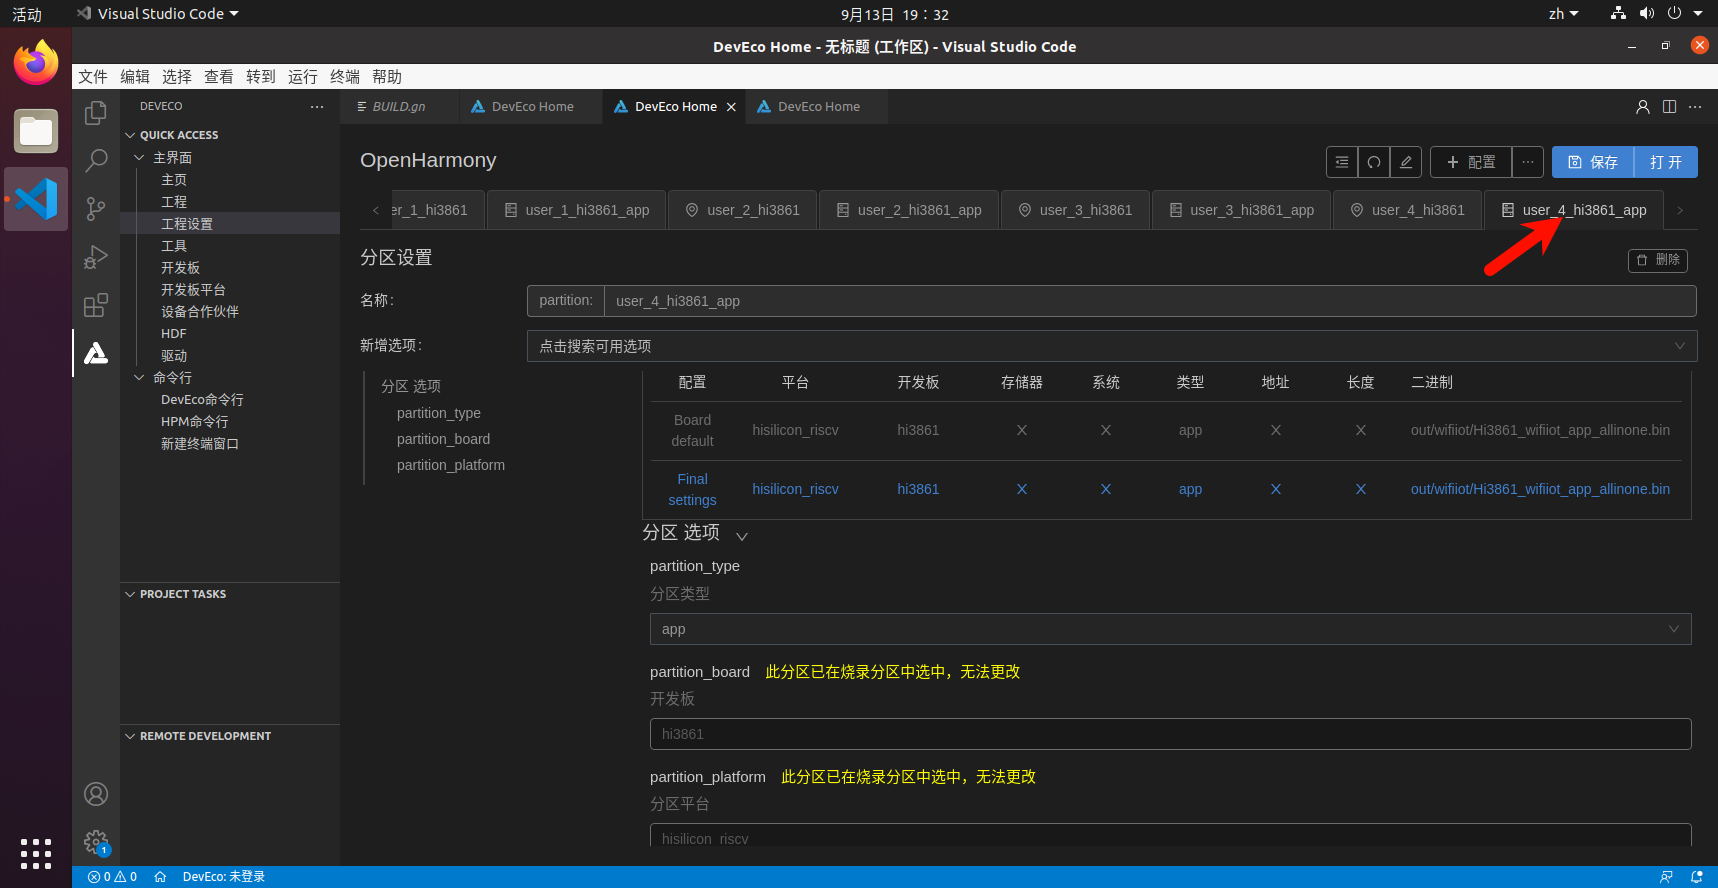Open the Explorer view in activity bar
The height and width of the screenshot is (888, 1718).
point(96,113)
